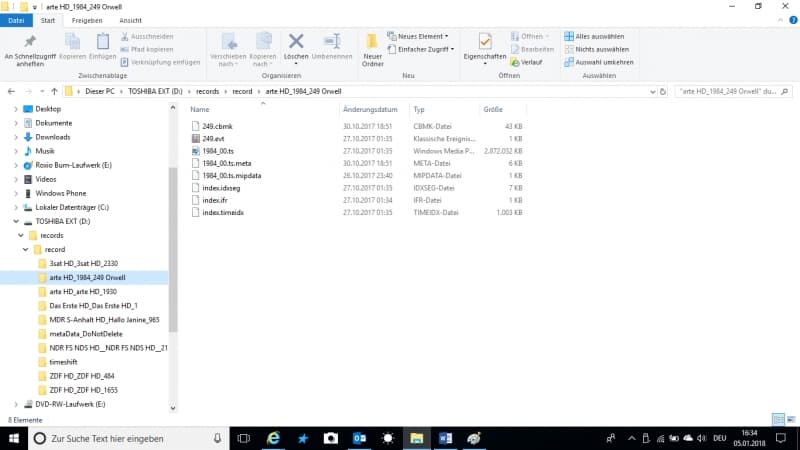Viewport: 800px width, 450px height.
Task: Select Windows Phone in navigation pane
Action: pos(61,193)
